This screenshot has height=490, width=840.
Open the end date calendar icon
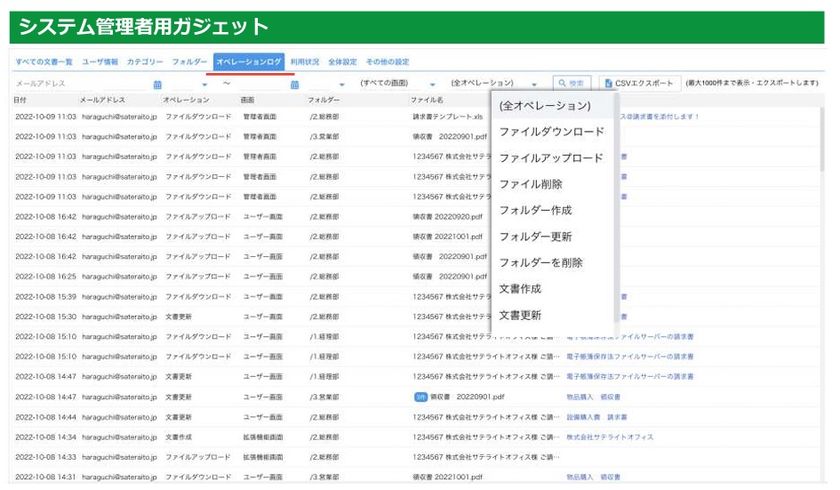pyautogui.click(x=295, y=84)
